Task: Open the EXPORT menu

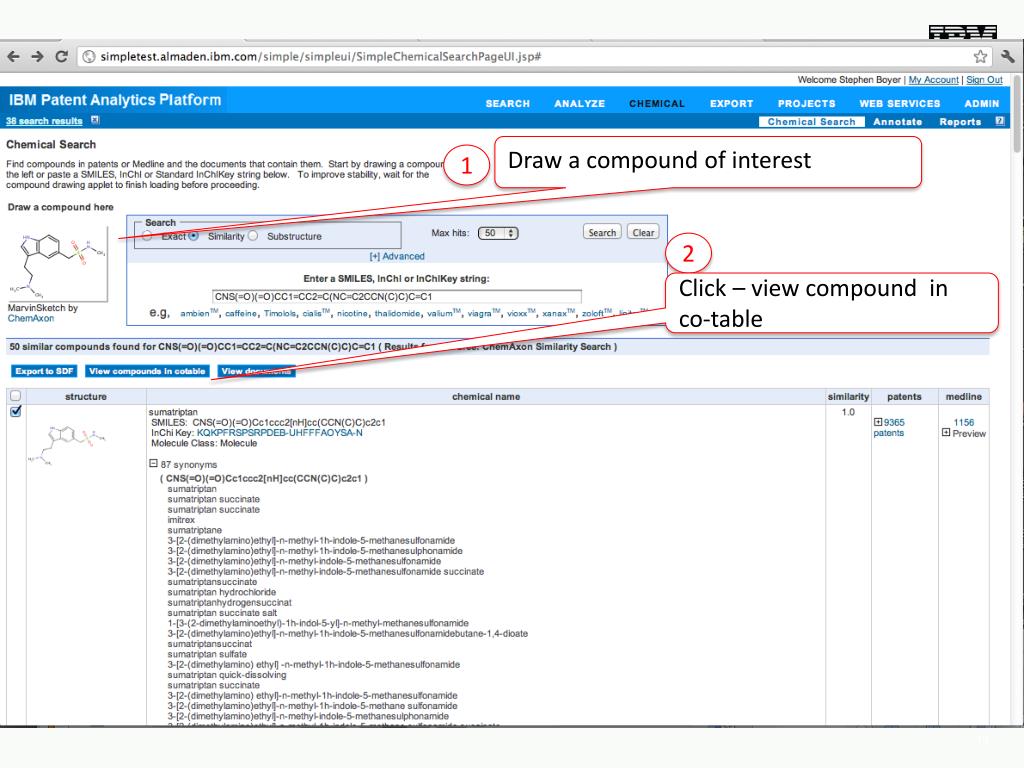Action: (x=731, y=103)
